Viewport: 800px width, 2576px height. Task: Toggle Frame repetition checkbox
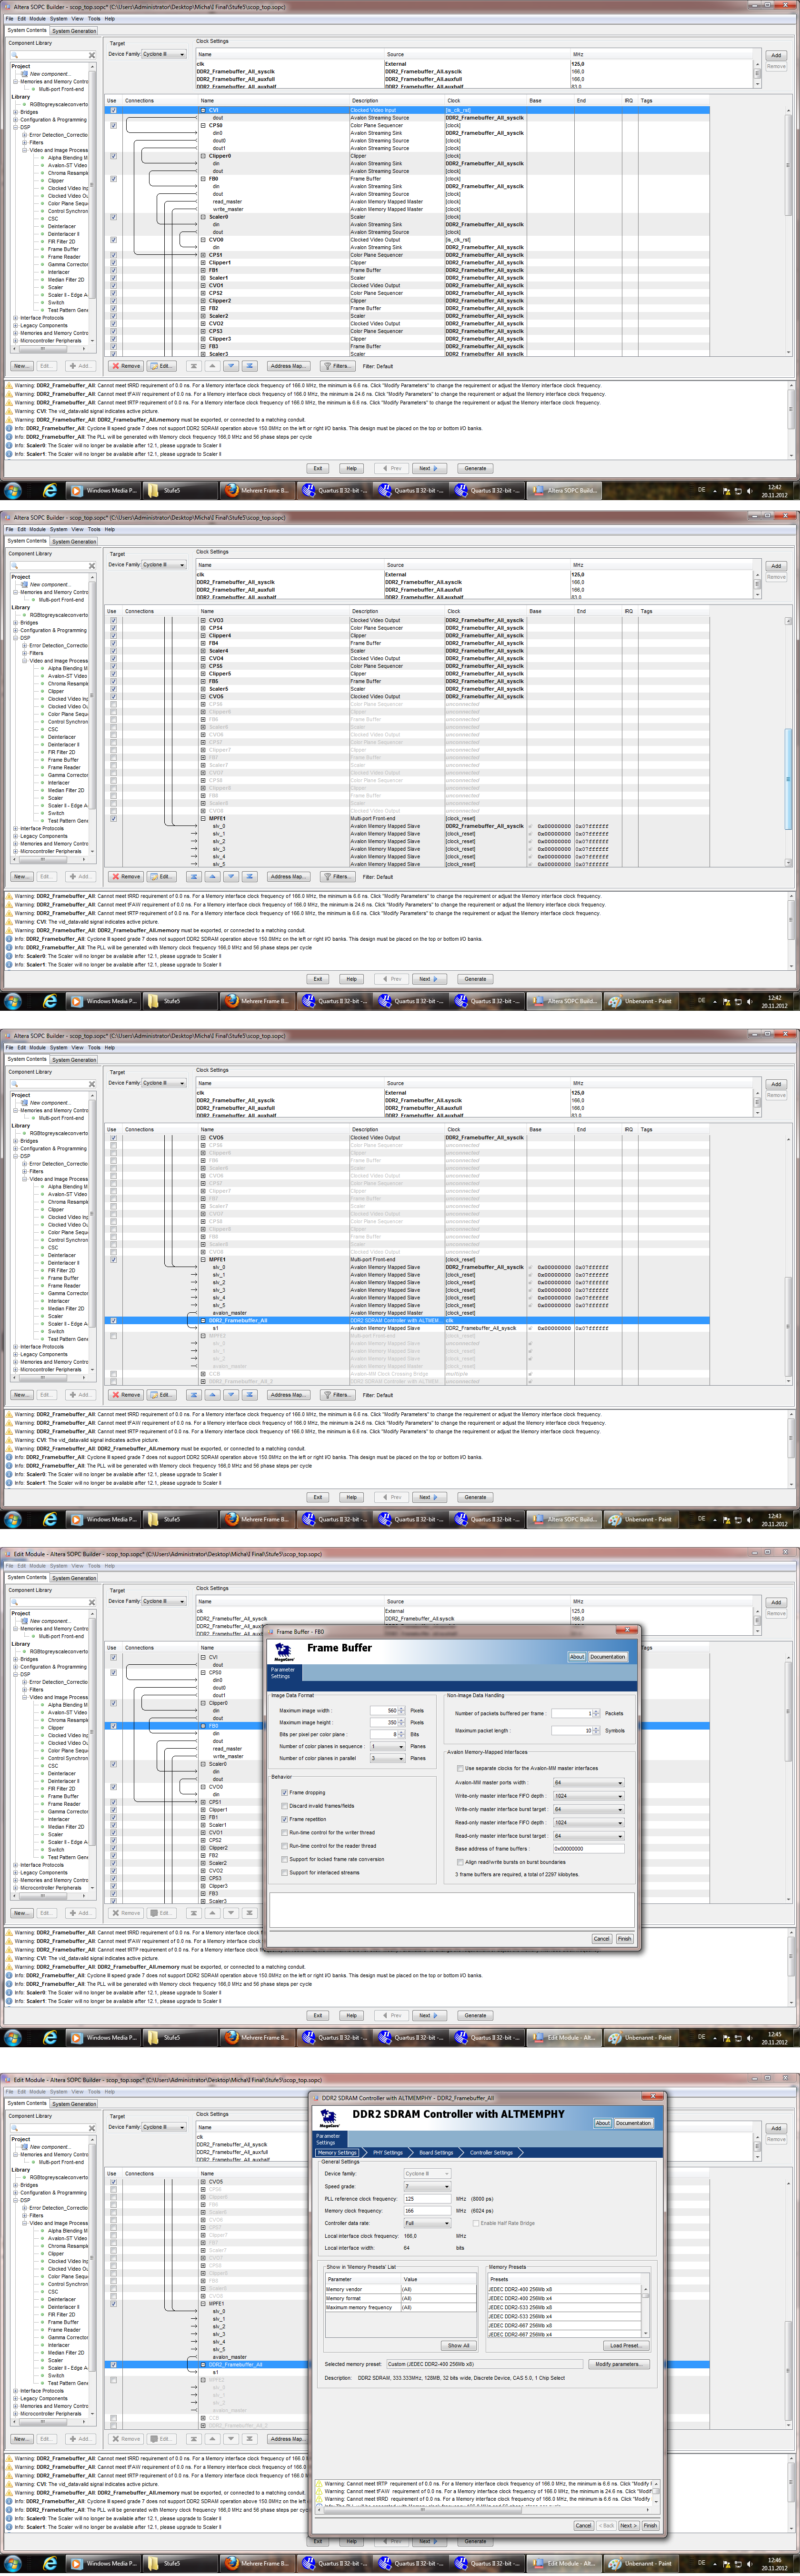coord(285,1819)
